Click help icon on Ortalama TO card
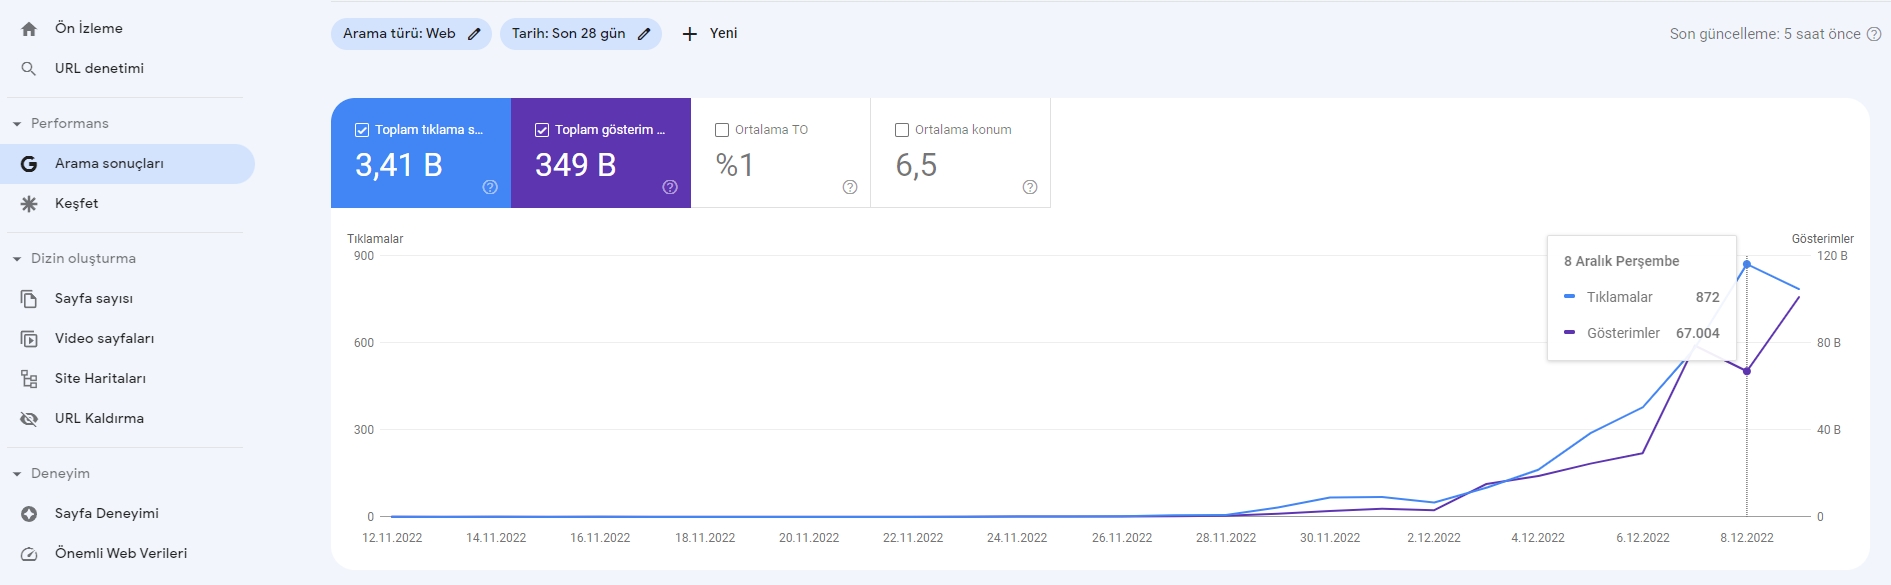This screenshot has width=1891, height=585. [850, 187]
